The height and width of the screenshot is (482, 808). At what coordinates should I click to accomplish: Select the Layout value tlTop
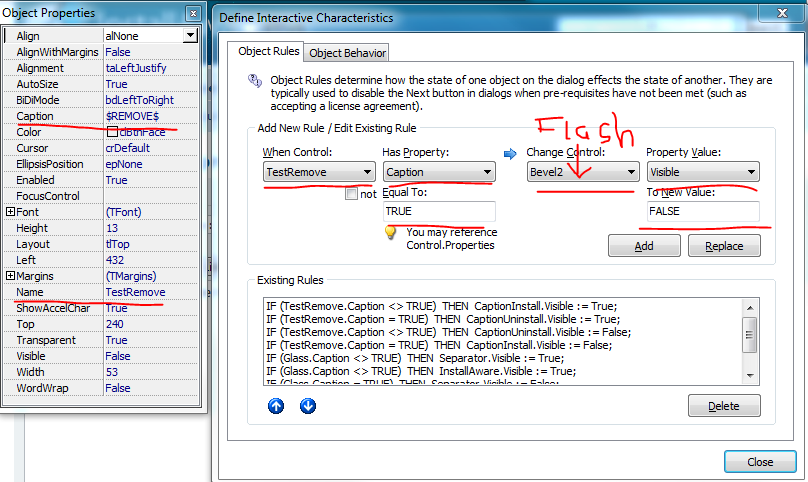click(117, 244)
